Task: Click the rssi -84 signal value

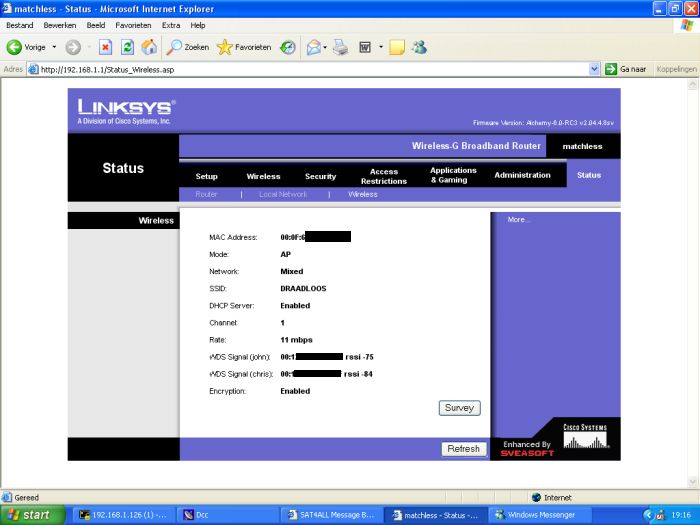Action: 358,374
